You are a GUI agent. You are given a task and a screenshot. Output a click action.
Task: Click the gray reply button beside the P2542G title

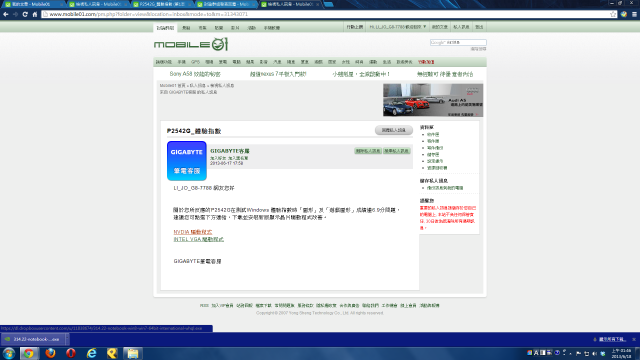393,130
